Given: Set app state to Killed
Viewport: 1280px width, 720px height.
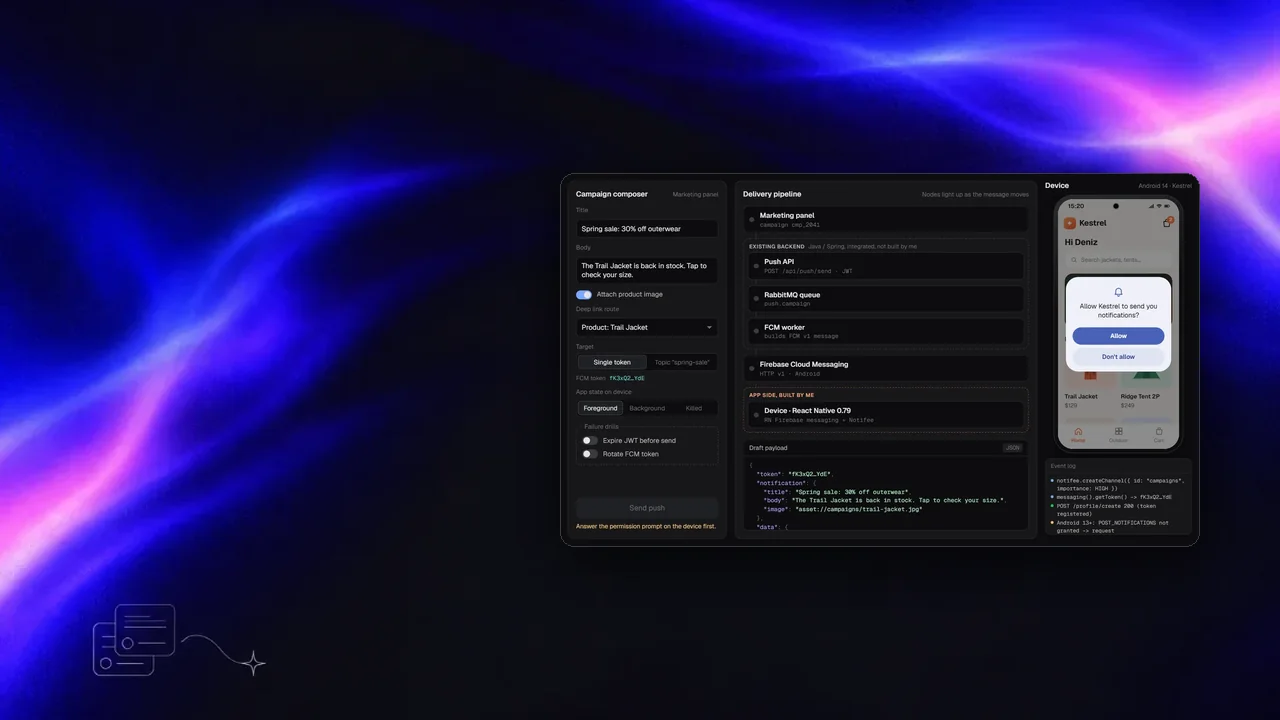Looking at the screenshot, I should pyautogui.click(x=694, y=408).
